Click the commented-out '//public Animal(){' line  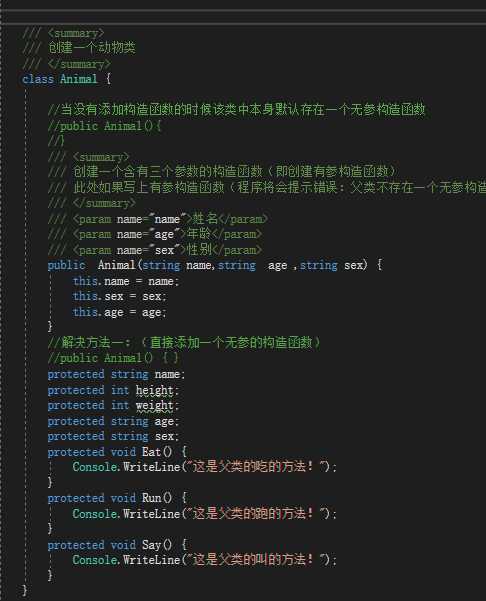[105, 126]
